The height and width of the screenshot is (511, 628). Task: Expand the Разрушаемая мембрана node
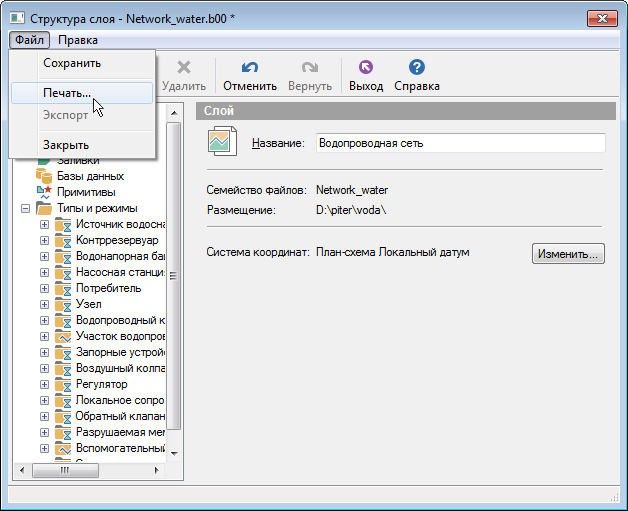tap(44, 433)
